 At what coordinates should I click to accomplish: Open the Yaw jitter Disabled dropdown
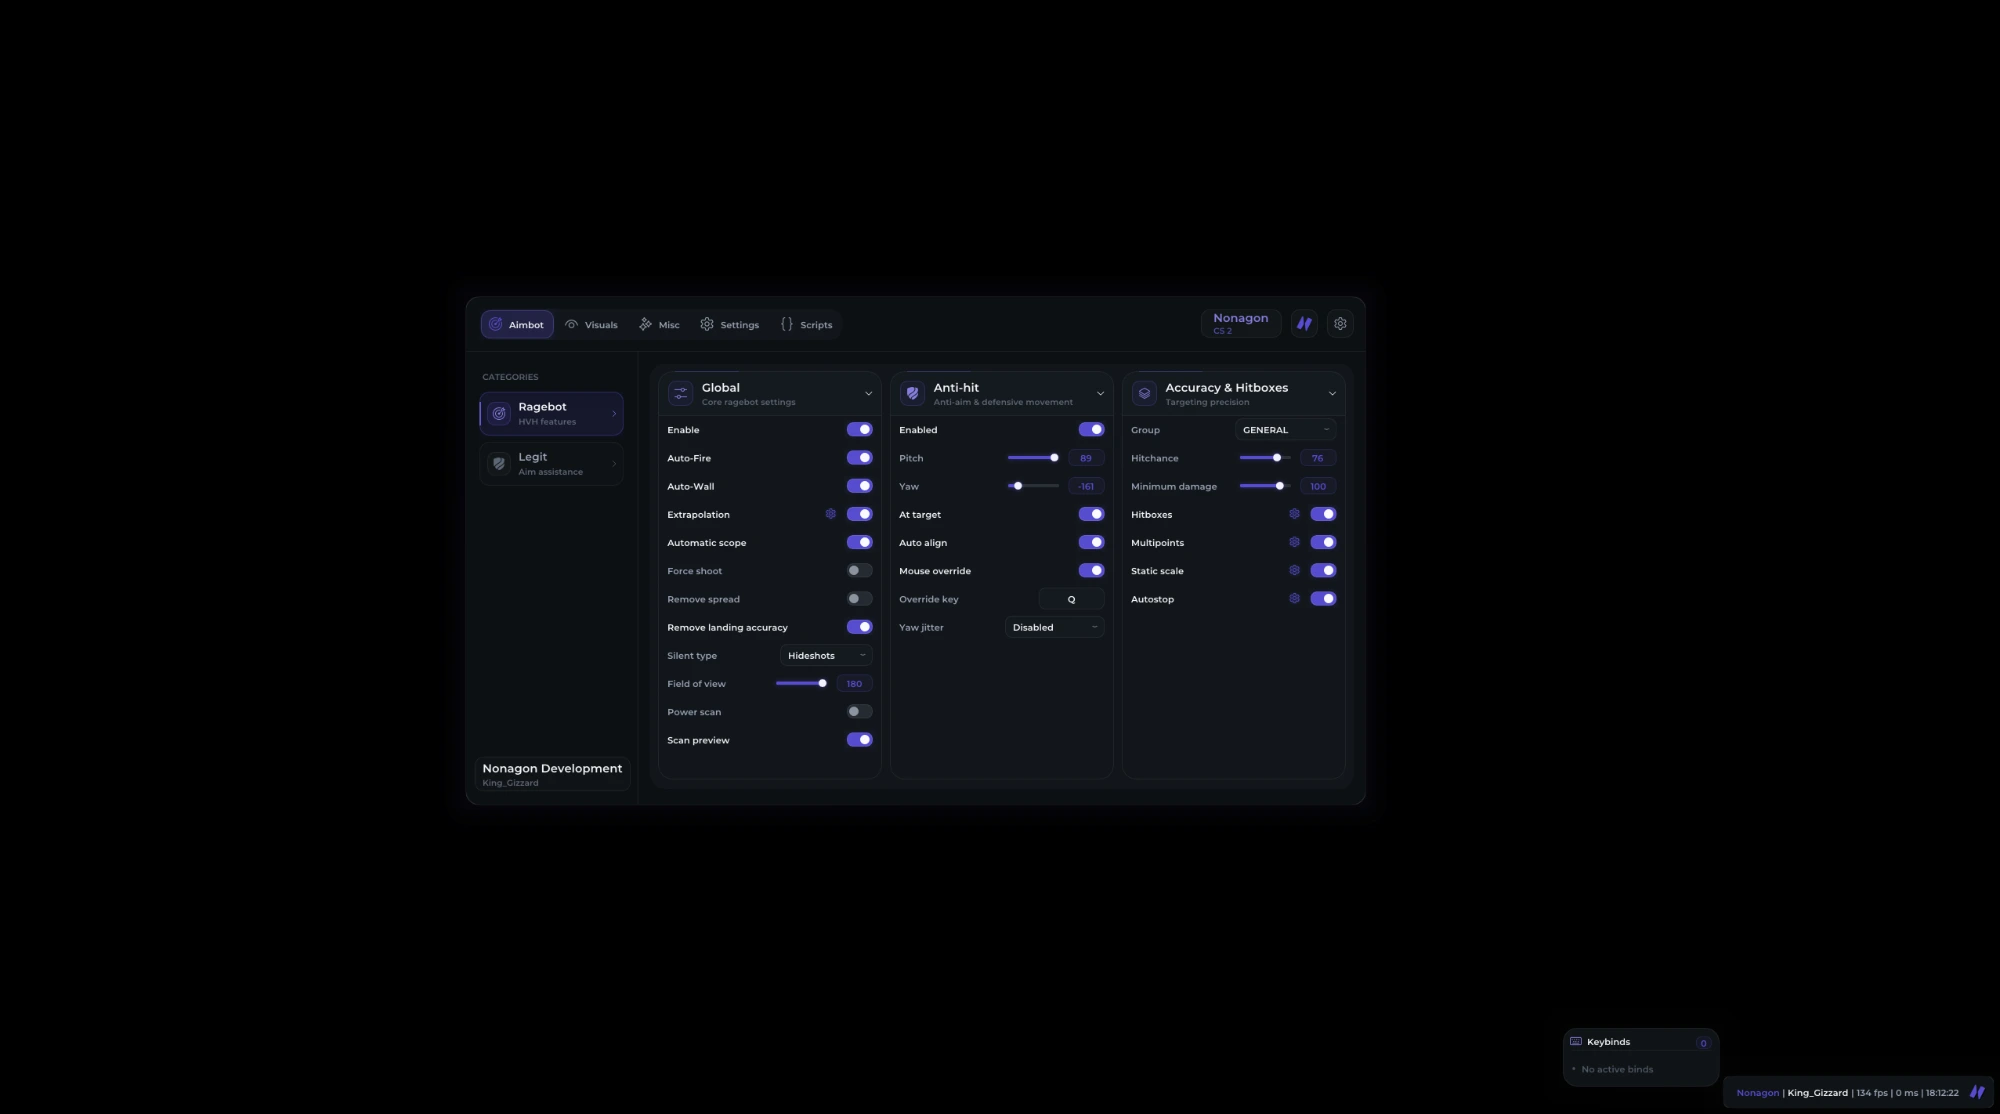(1054, 627)
